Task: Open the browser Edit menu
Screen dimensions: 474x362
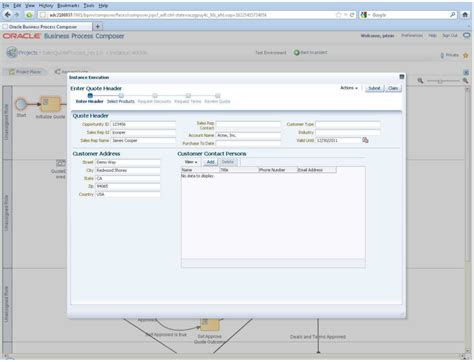Action: 17,5
